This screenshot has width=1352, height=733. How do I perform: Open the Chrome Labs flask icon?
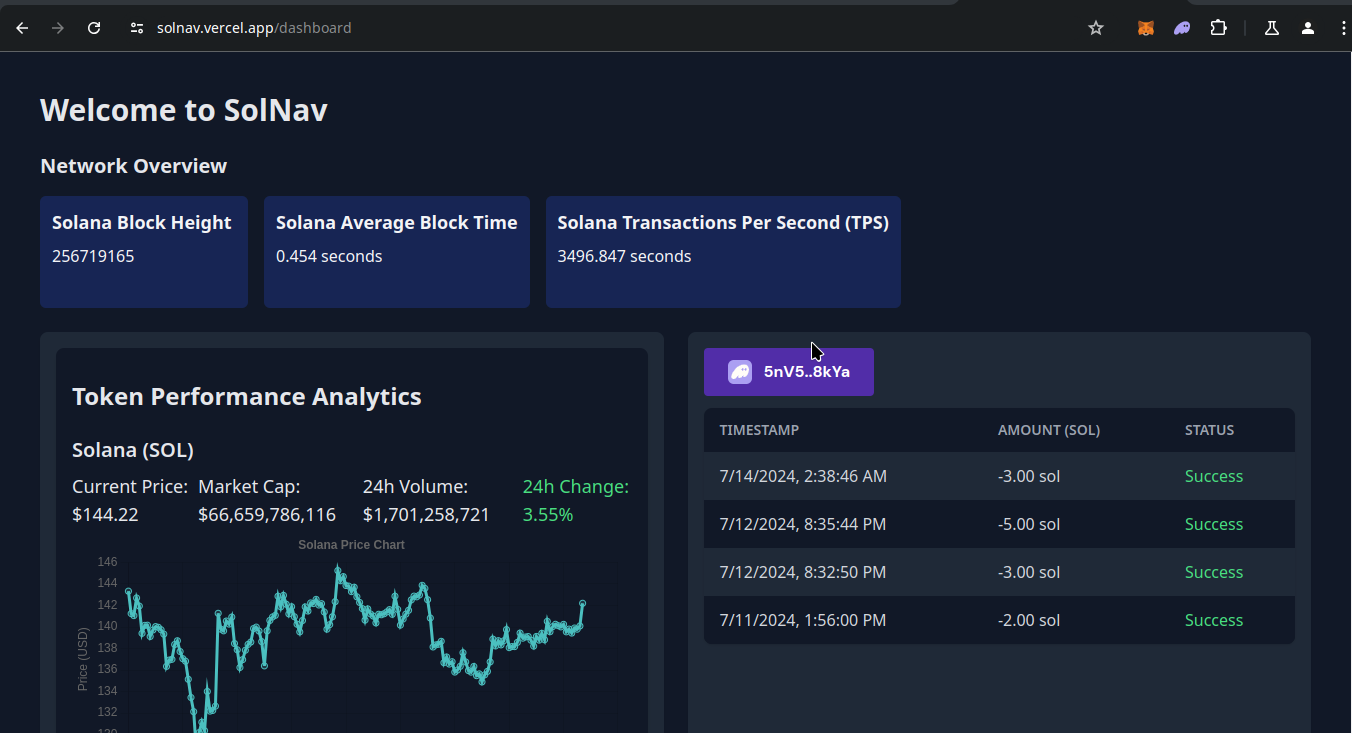click(x=1272, y=28)
